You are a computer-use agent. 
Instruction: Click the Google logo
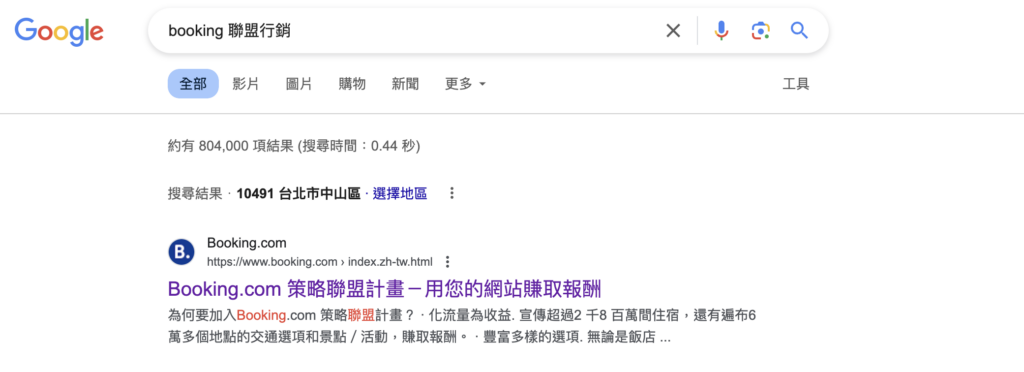pyautogui.click(x=59, y=31)
